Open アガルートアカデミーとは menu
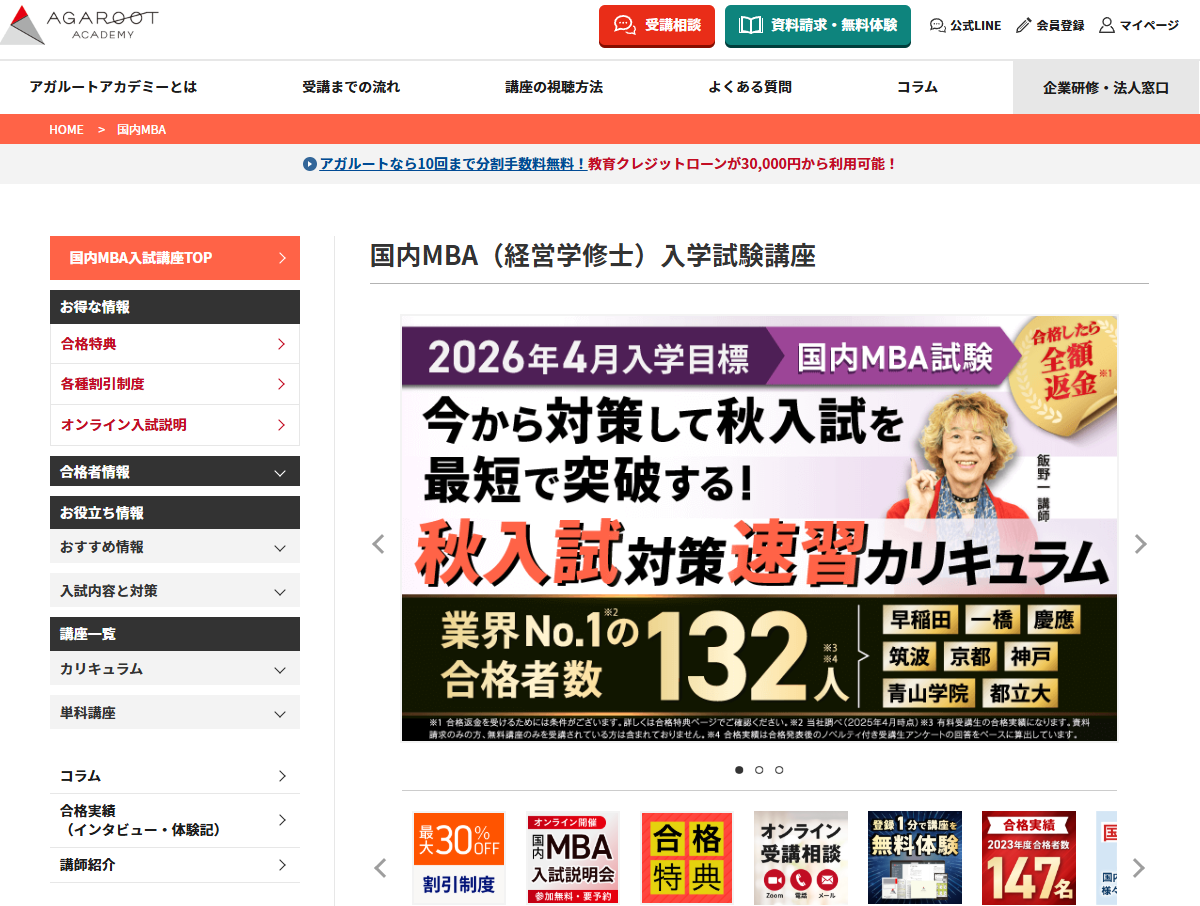Screen dimensions: 1200x906 tap(113, 87)
